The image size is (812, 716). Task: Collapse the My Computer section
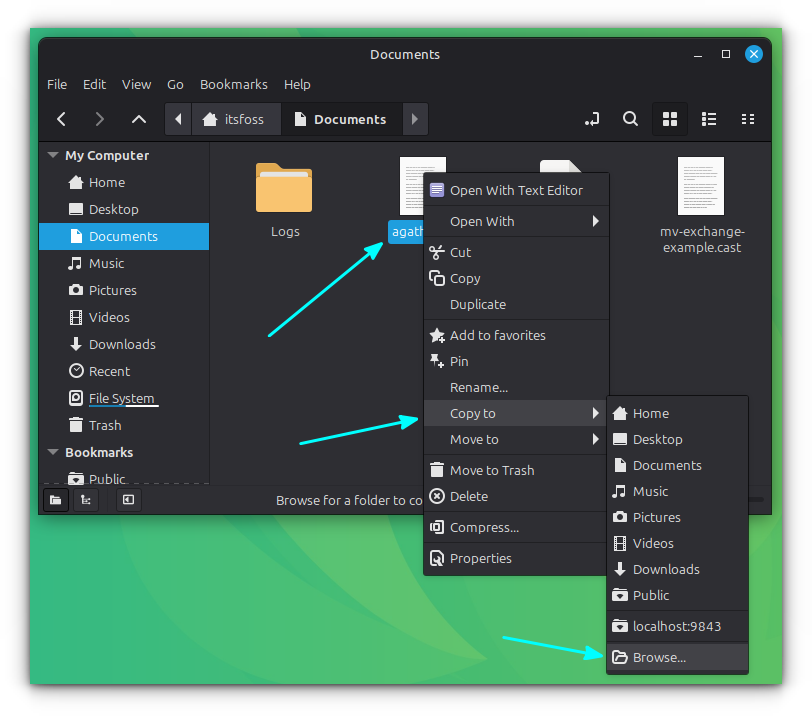[53, 156]
